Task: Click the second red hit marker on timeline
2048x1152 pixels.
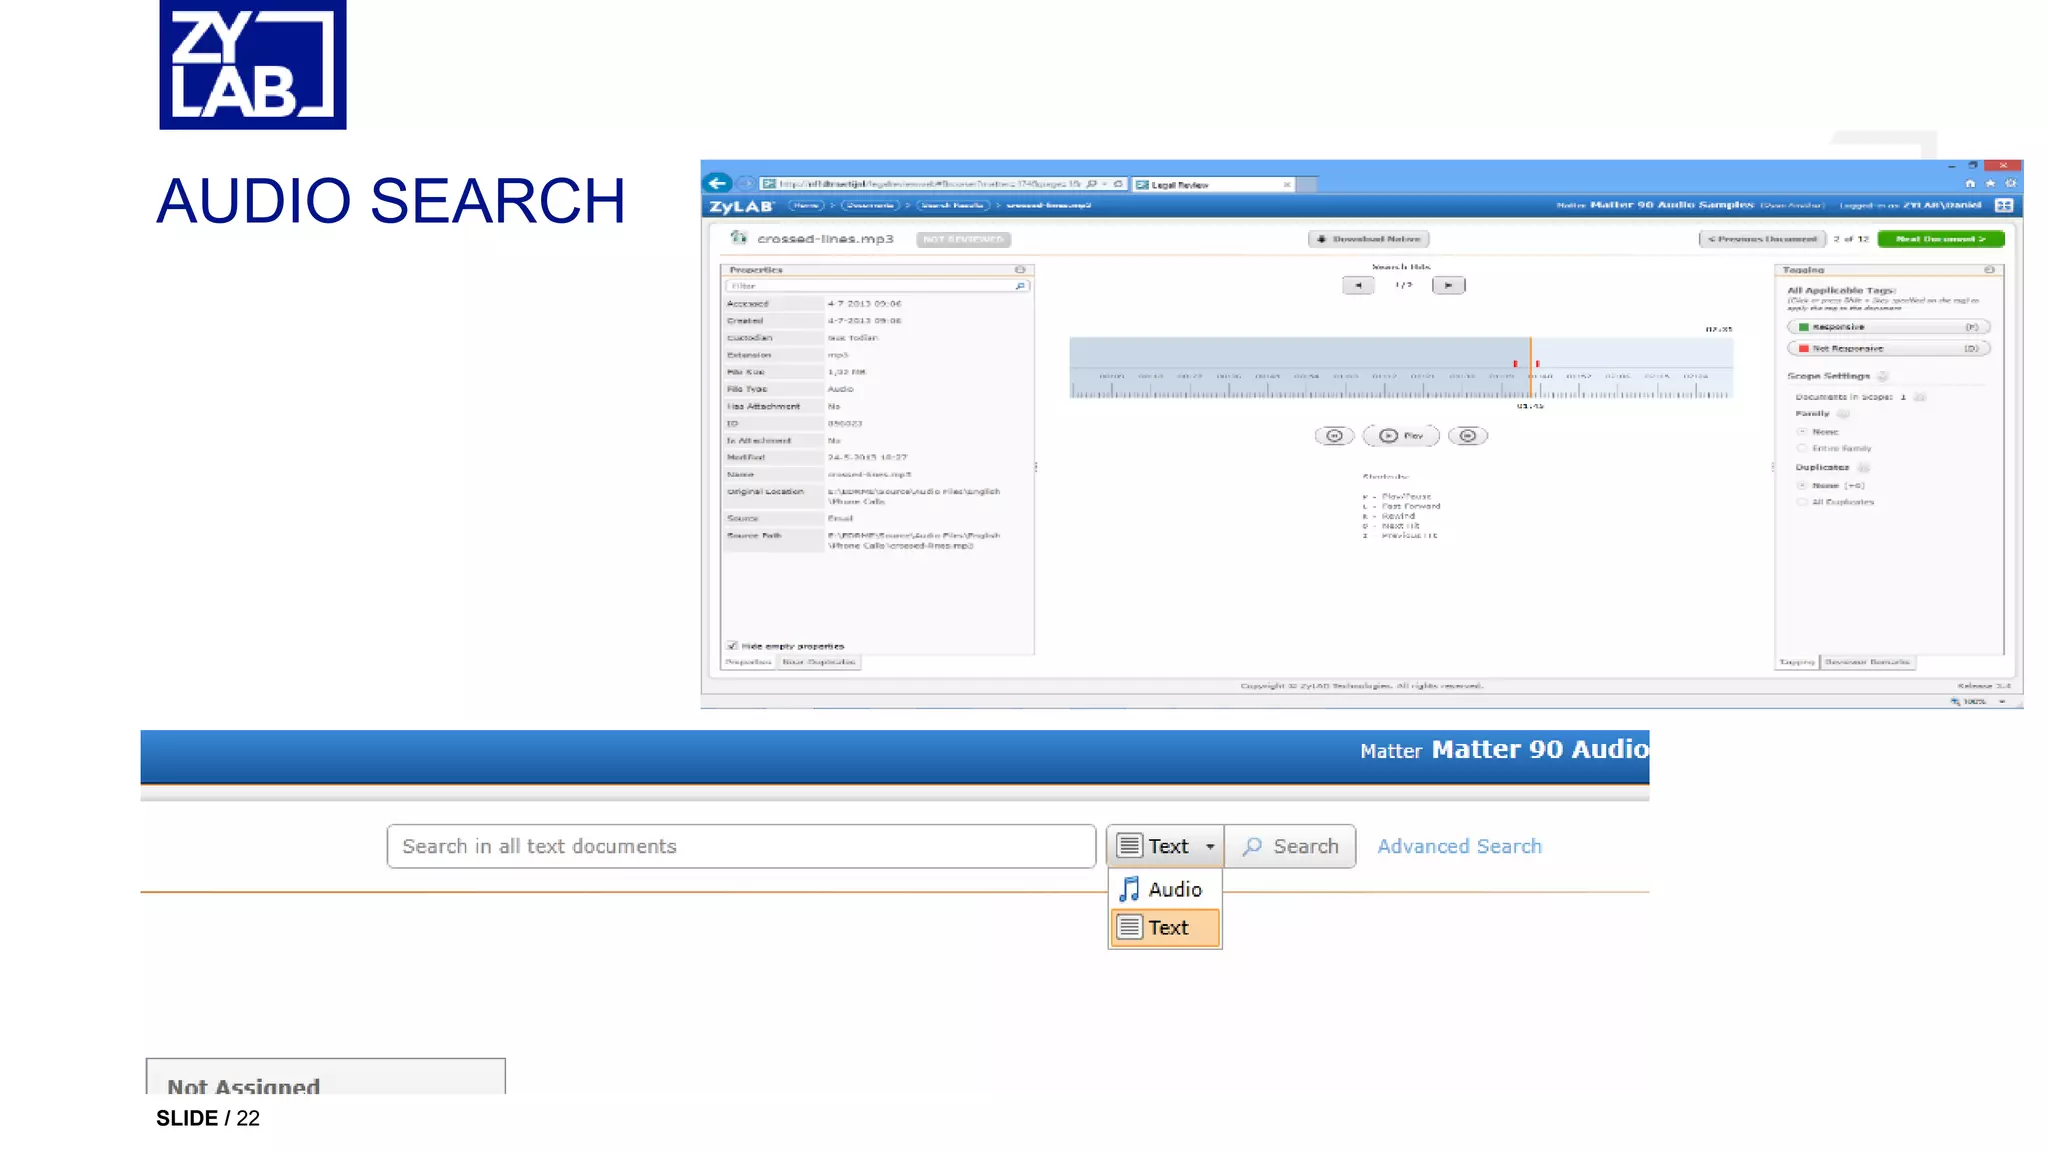Action: 1537,364
